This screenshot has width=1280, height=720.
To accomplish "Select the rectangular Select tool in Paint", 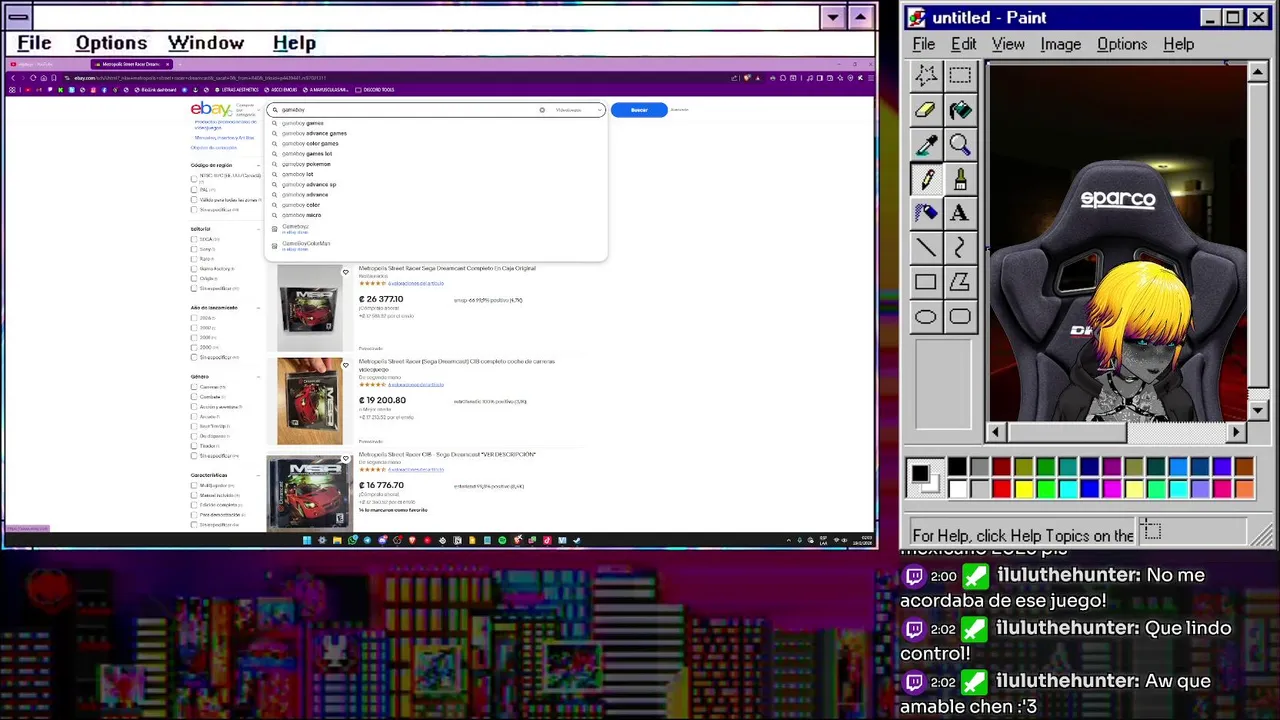I will (960, 75).
